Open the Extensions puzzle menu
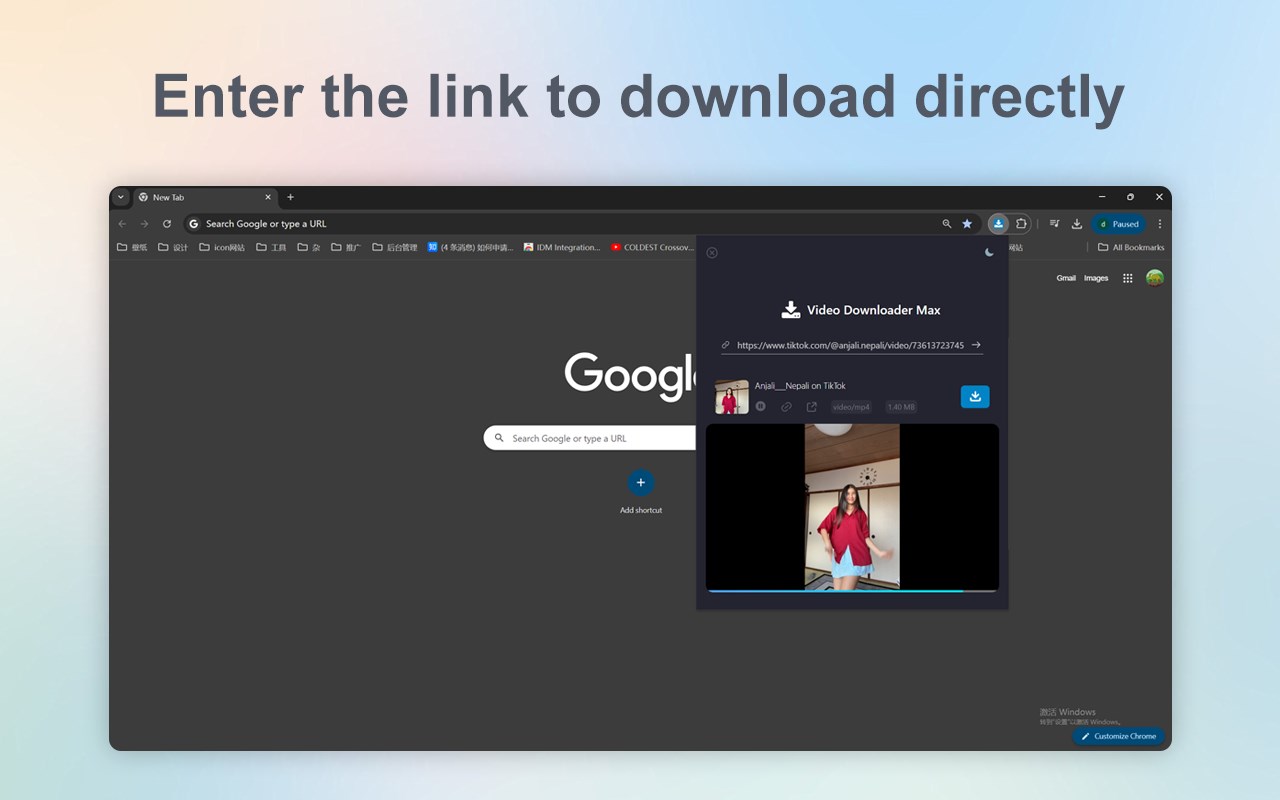 pos(1021,224)
